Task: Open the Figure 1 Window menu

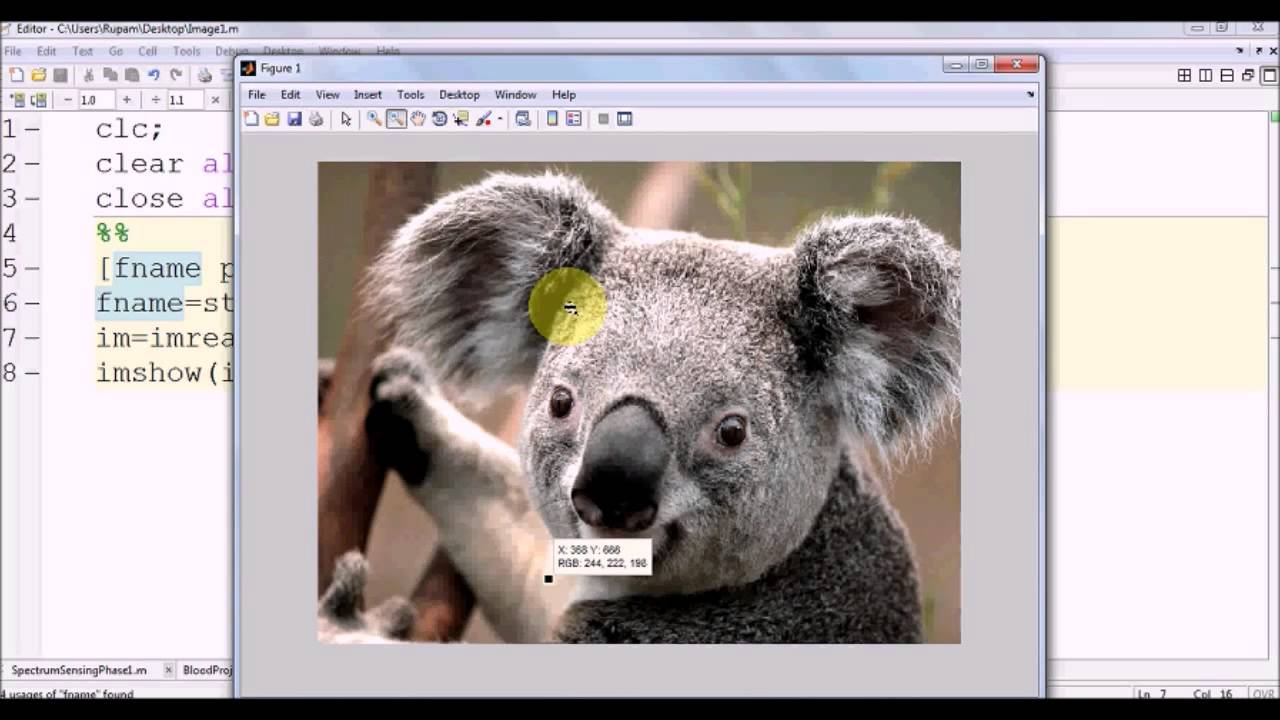Action: (516, 94)
